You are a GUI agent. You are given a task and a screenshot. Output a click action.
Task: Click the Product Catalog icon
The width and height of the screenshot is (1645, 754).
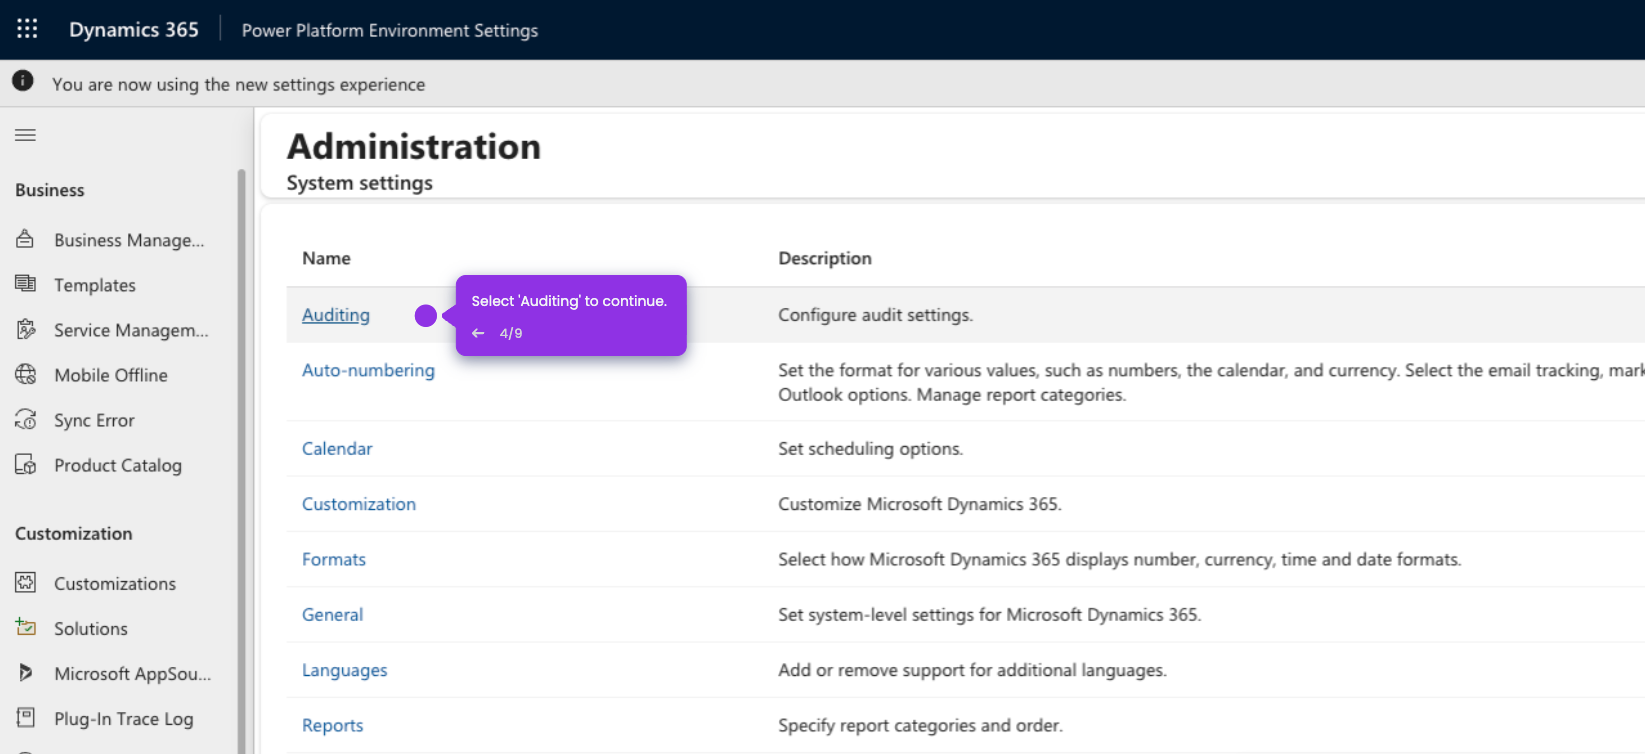point(25,465)
